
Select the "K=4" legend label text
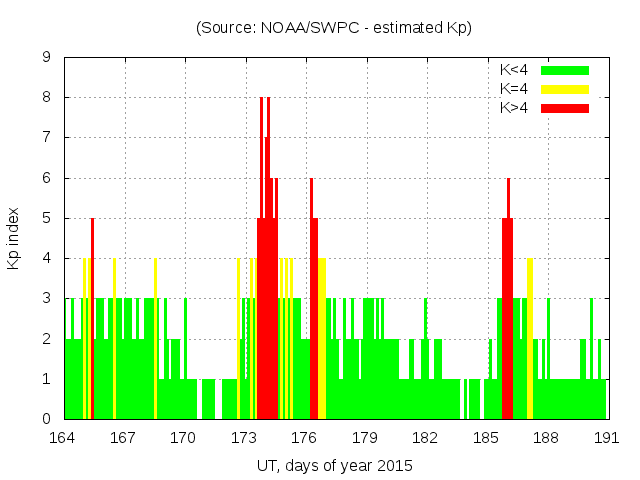(514, 89)
